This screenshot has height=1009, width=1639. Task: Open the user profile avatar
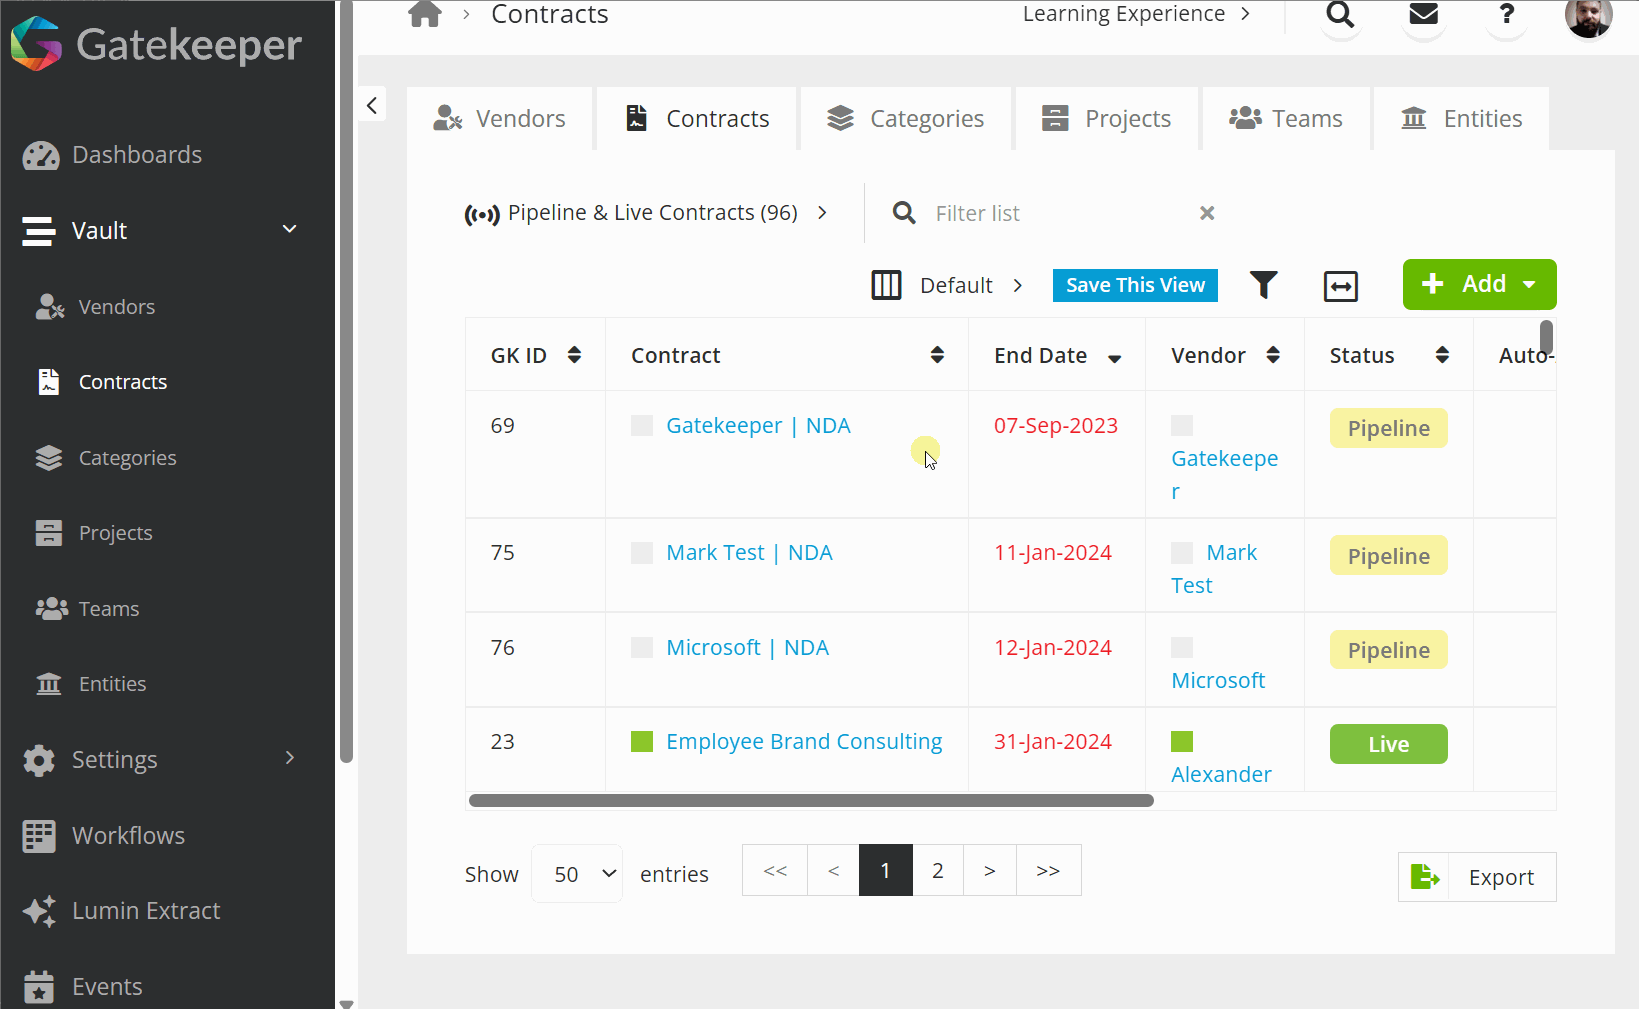click(x=1588, y=16)
